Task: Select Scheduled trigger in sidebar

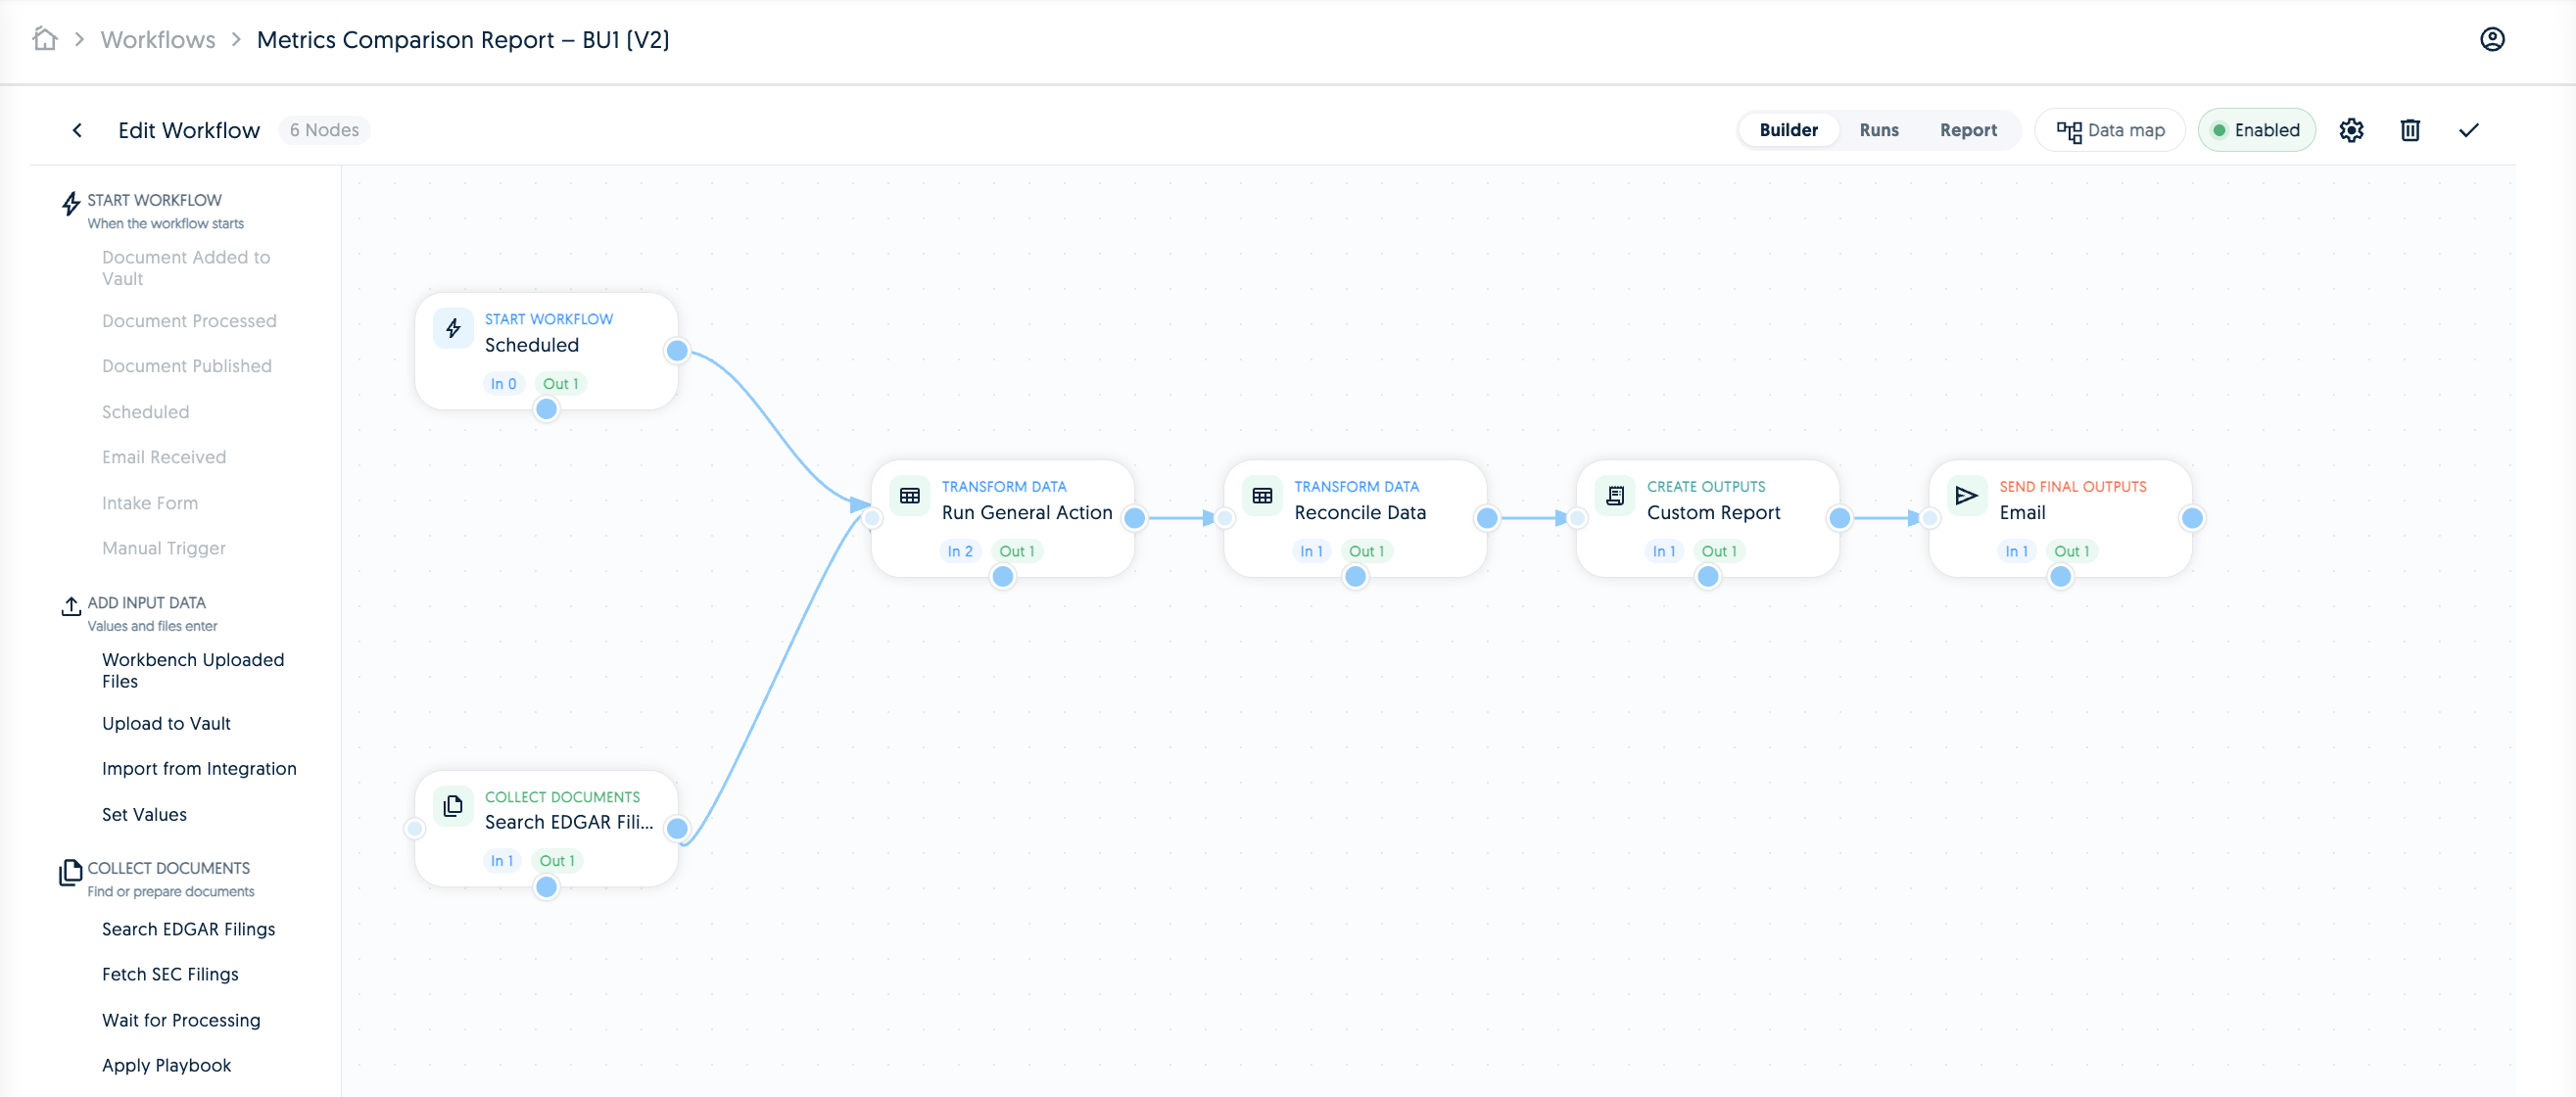Action: [x=145, y=412]
